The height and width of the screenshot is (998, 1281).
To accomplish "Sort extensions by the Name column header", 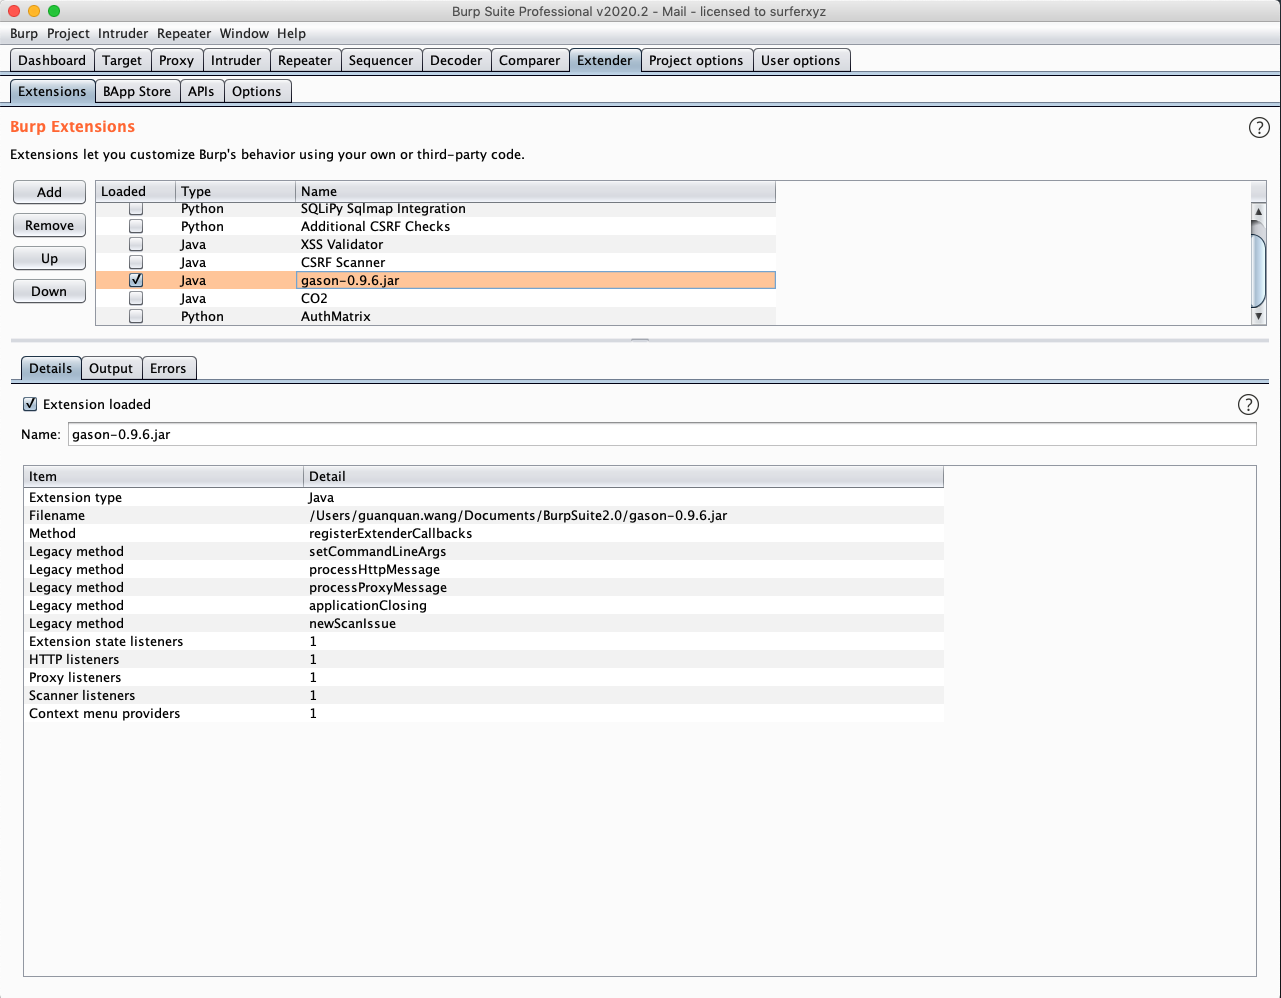I will pyautogui.click(x=535, y=191).
